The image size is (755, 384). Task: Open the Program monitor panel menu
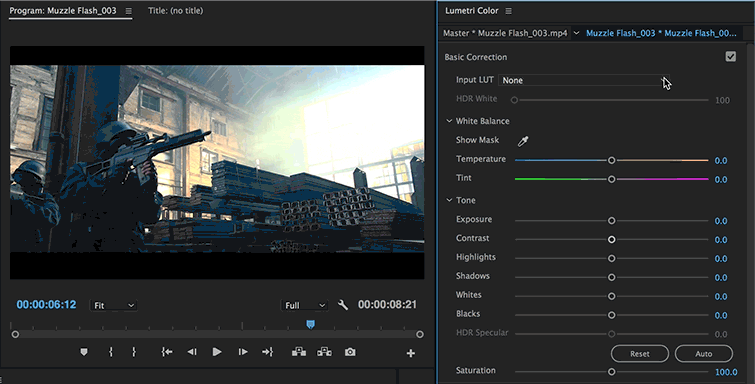pos(129,11)
